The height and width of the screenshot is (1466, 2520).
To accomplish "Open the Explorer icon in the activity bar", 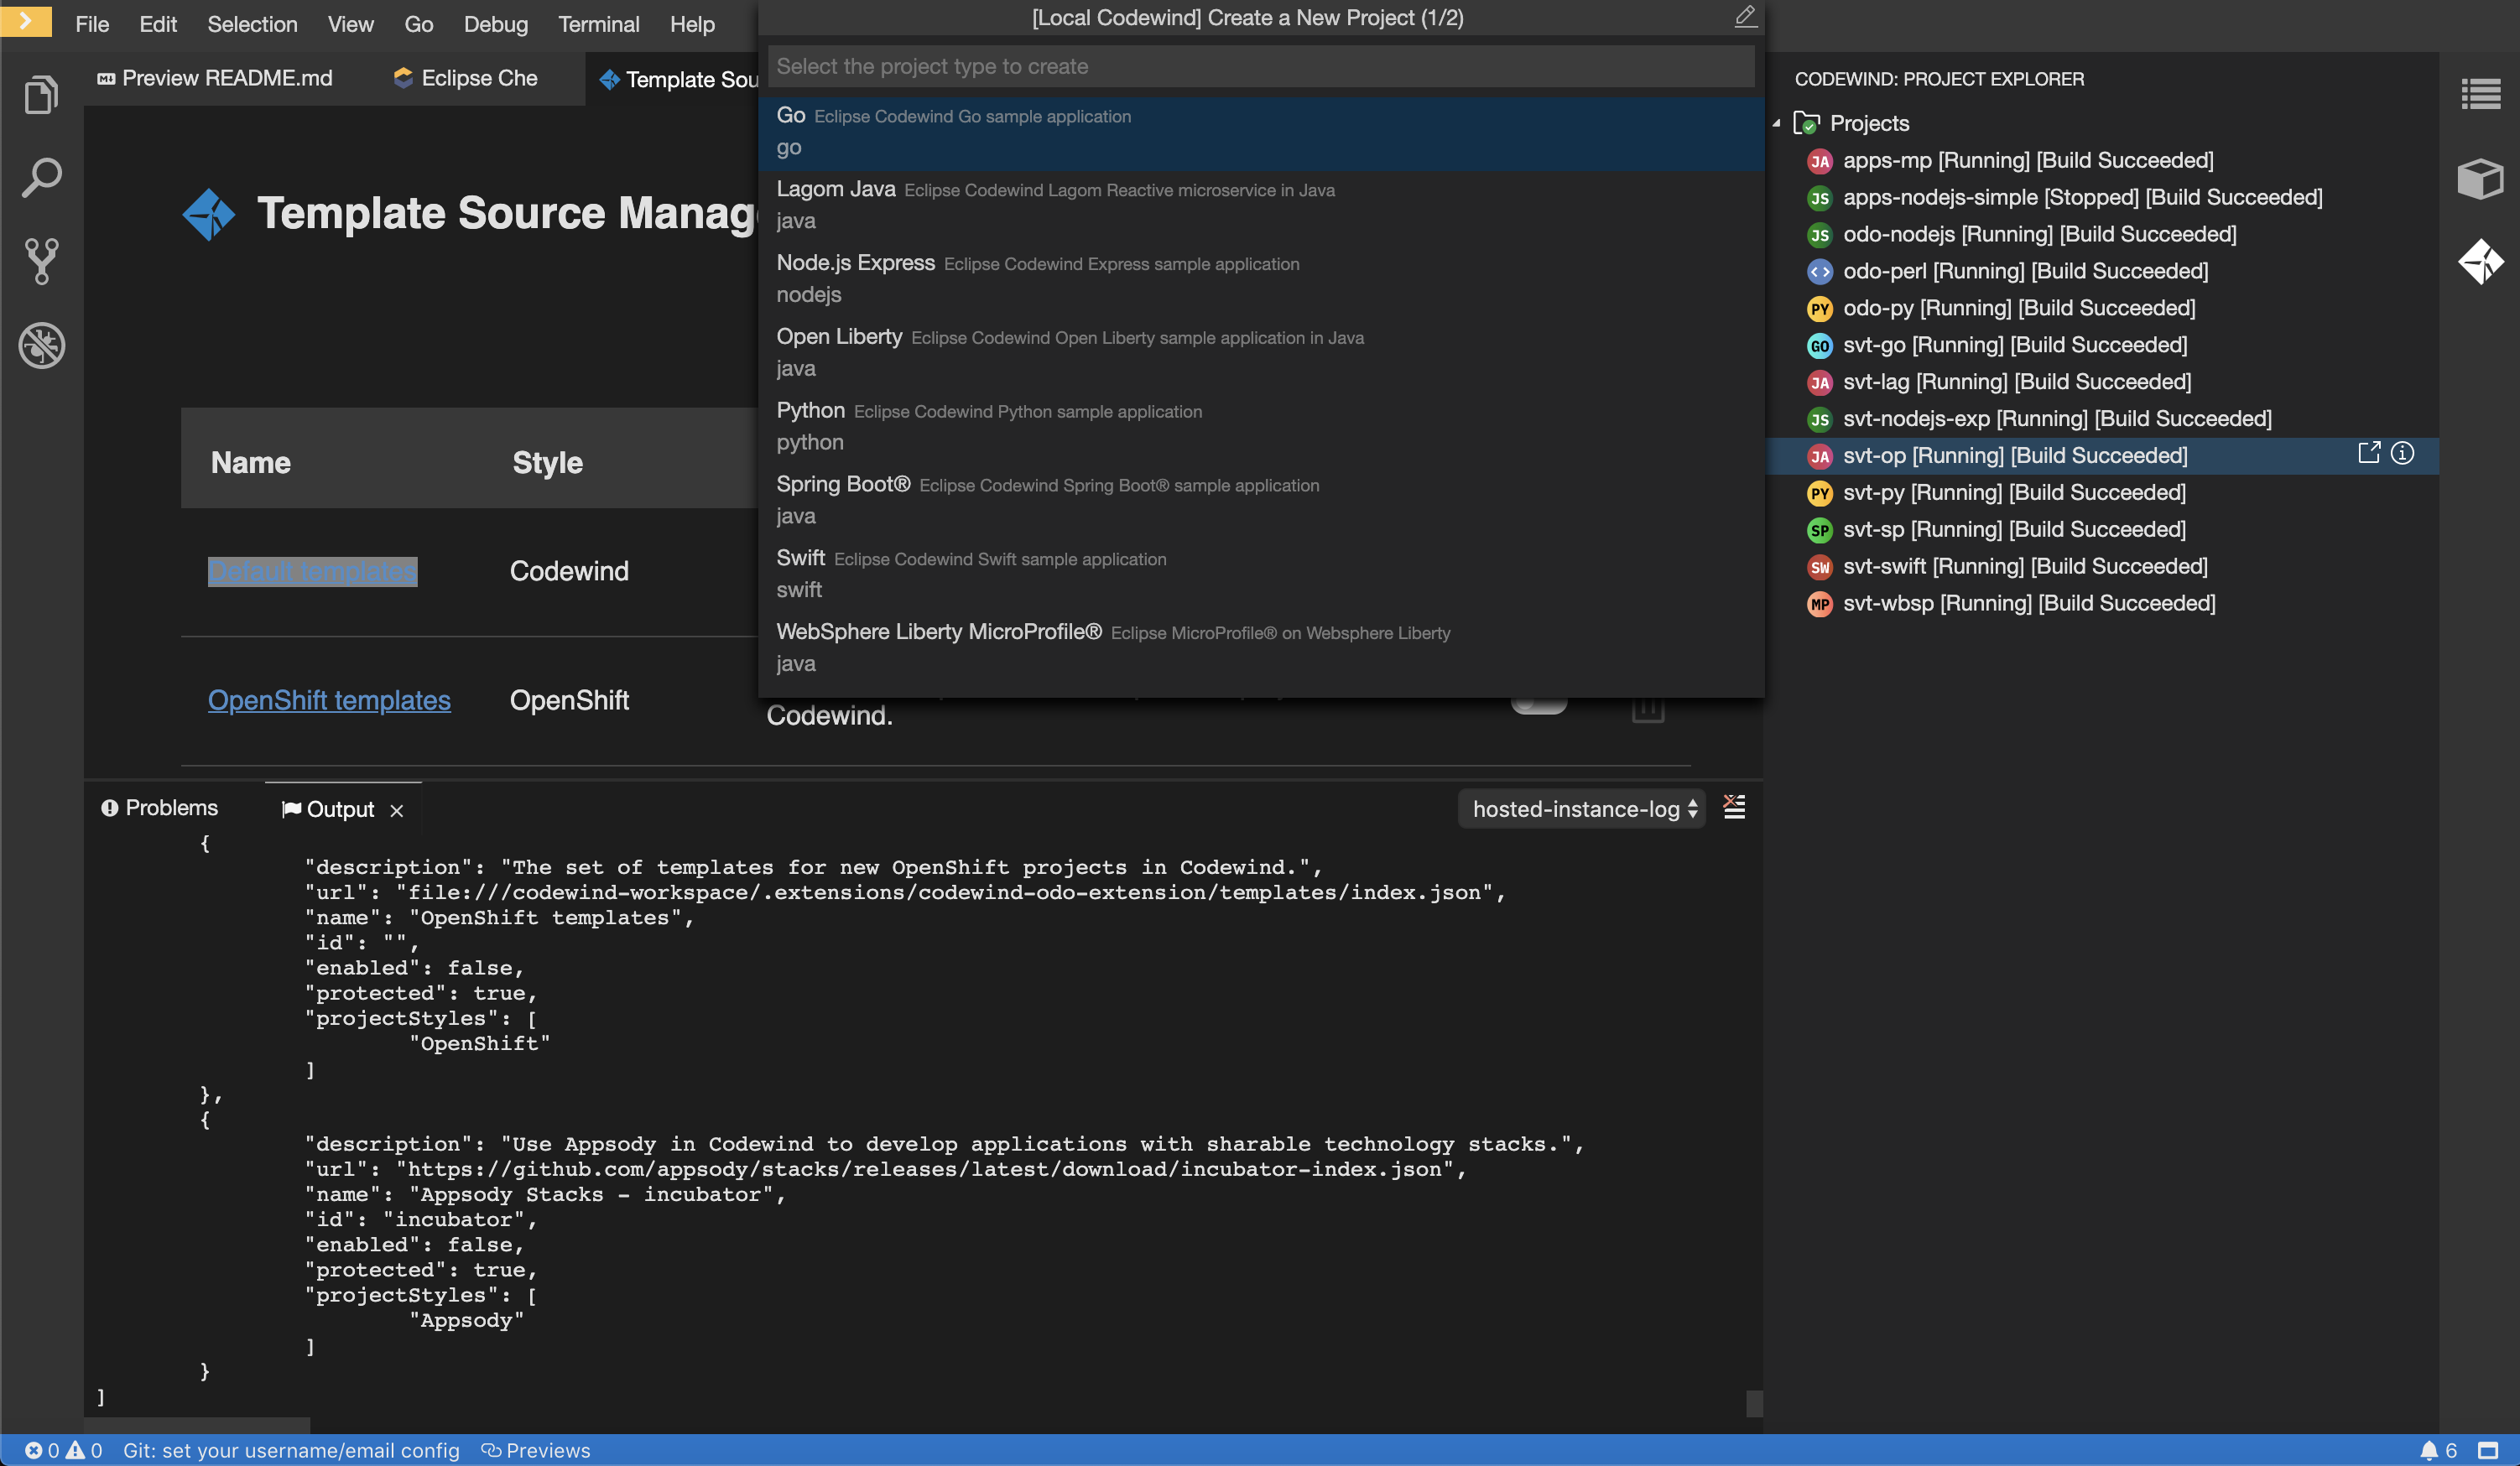I will click(x=41, y=93).
